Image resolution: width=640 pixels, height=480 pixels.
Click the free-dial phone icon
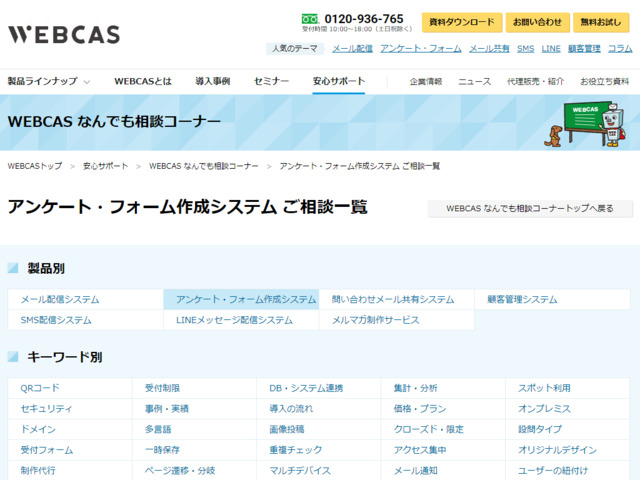pyautogui.click(x=310, y=19)
